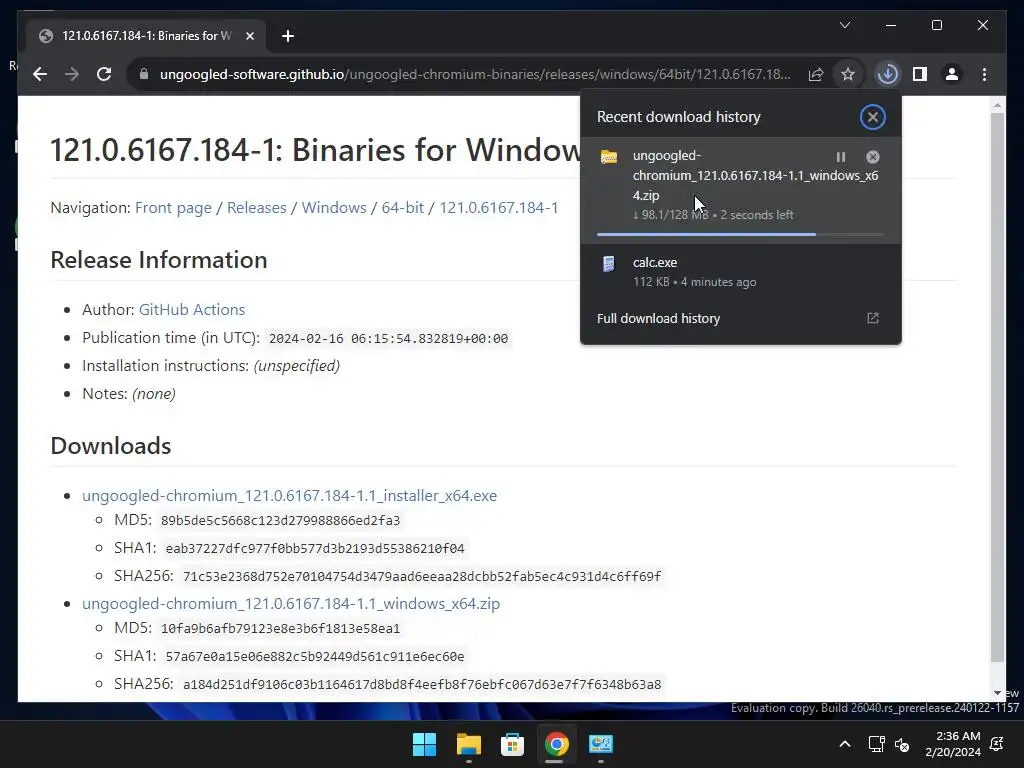Open Chrome's three-dot menu

tap(984, 74)
